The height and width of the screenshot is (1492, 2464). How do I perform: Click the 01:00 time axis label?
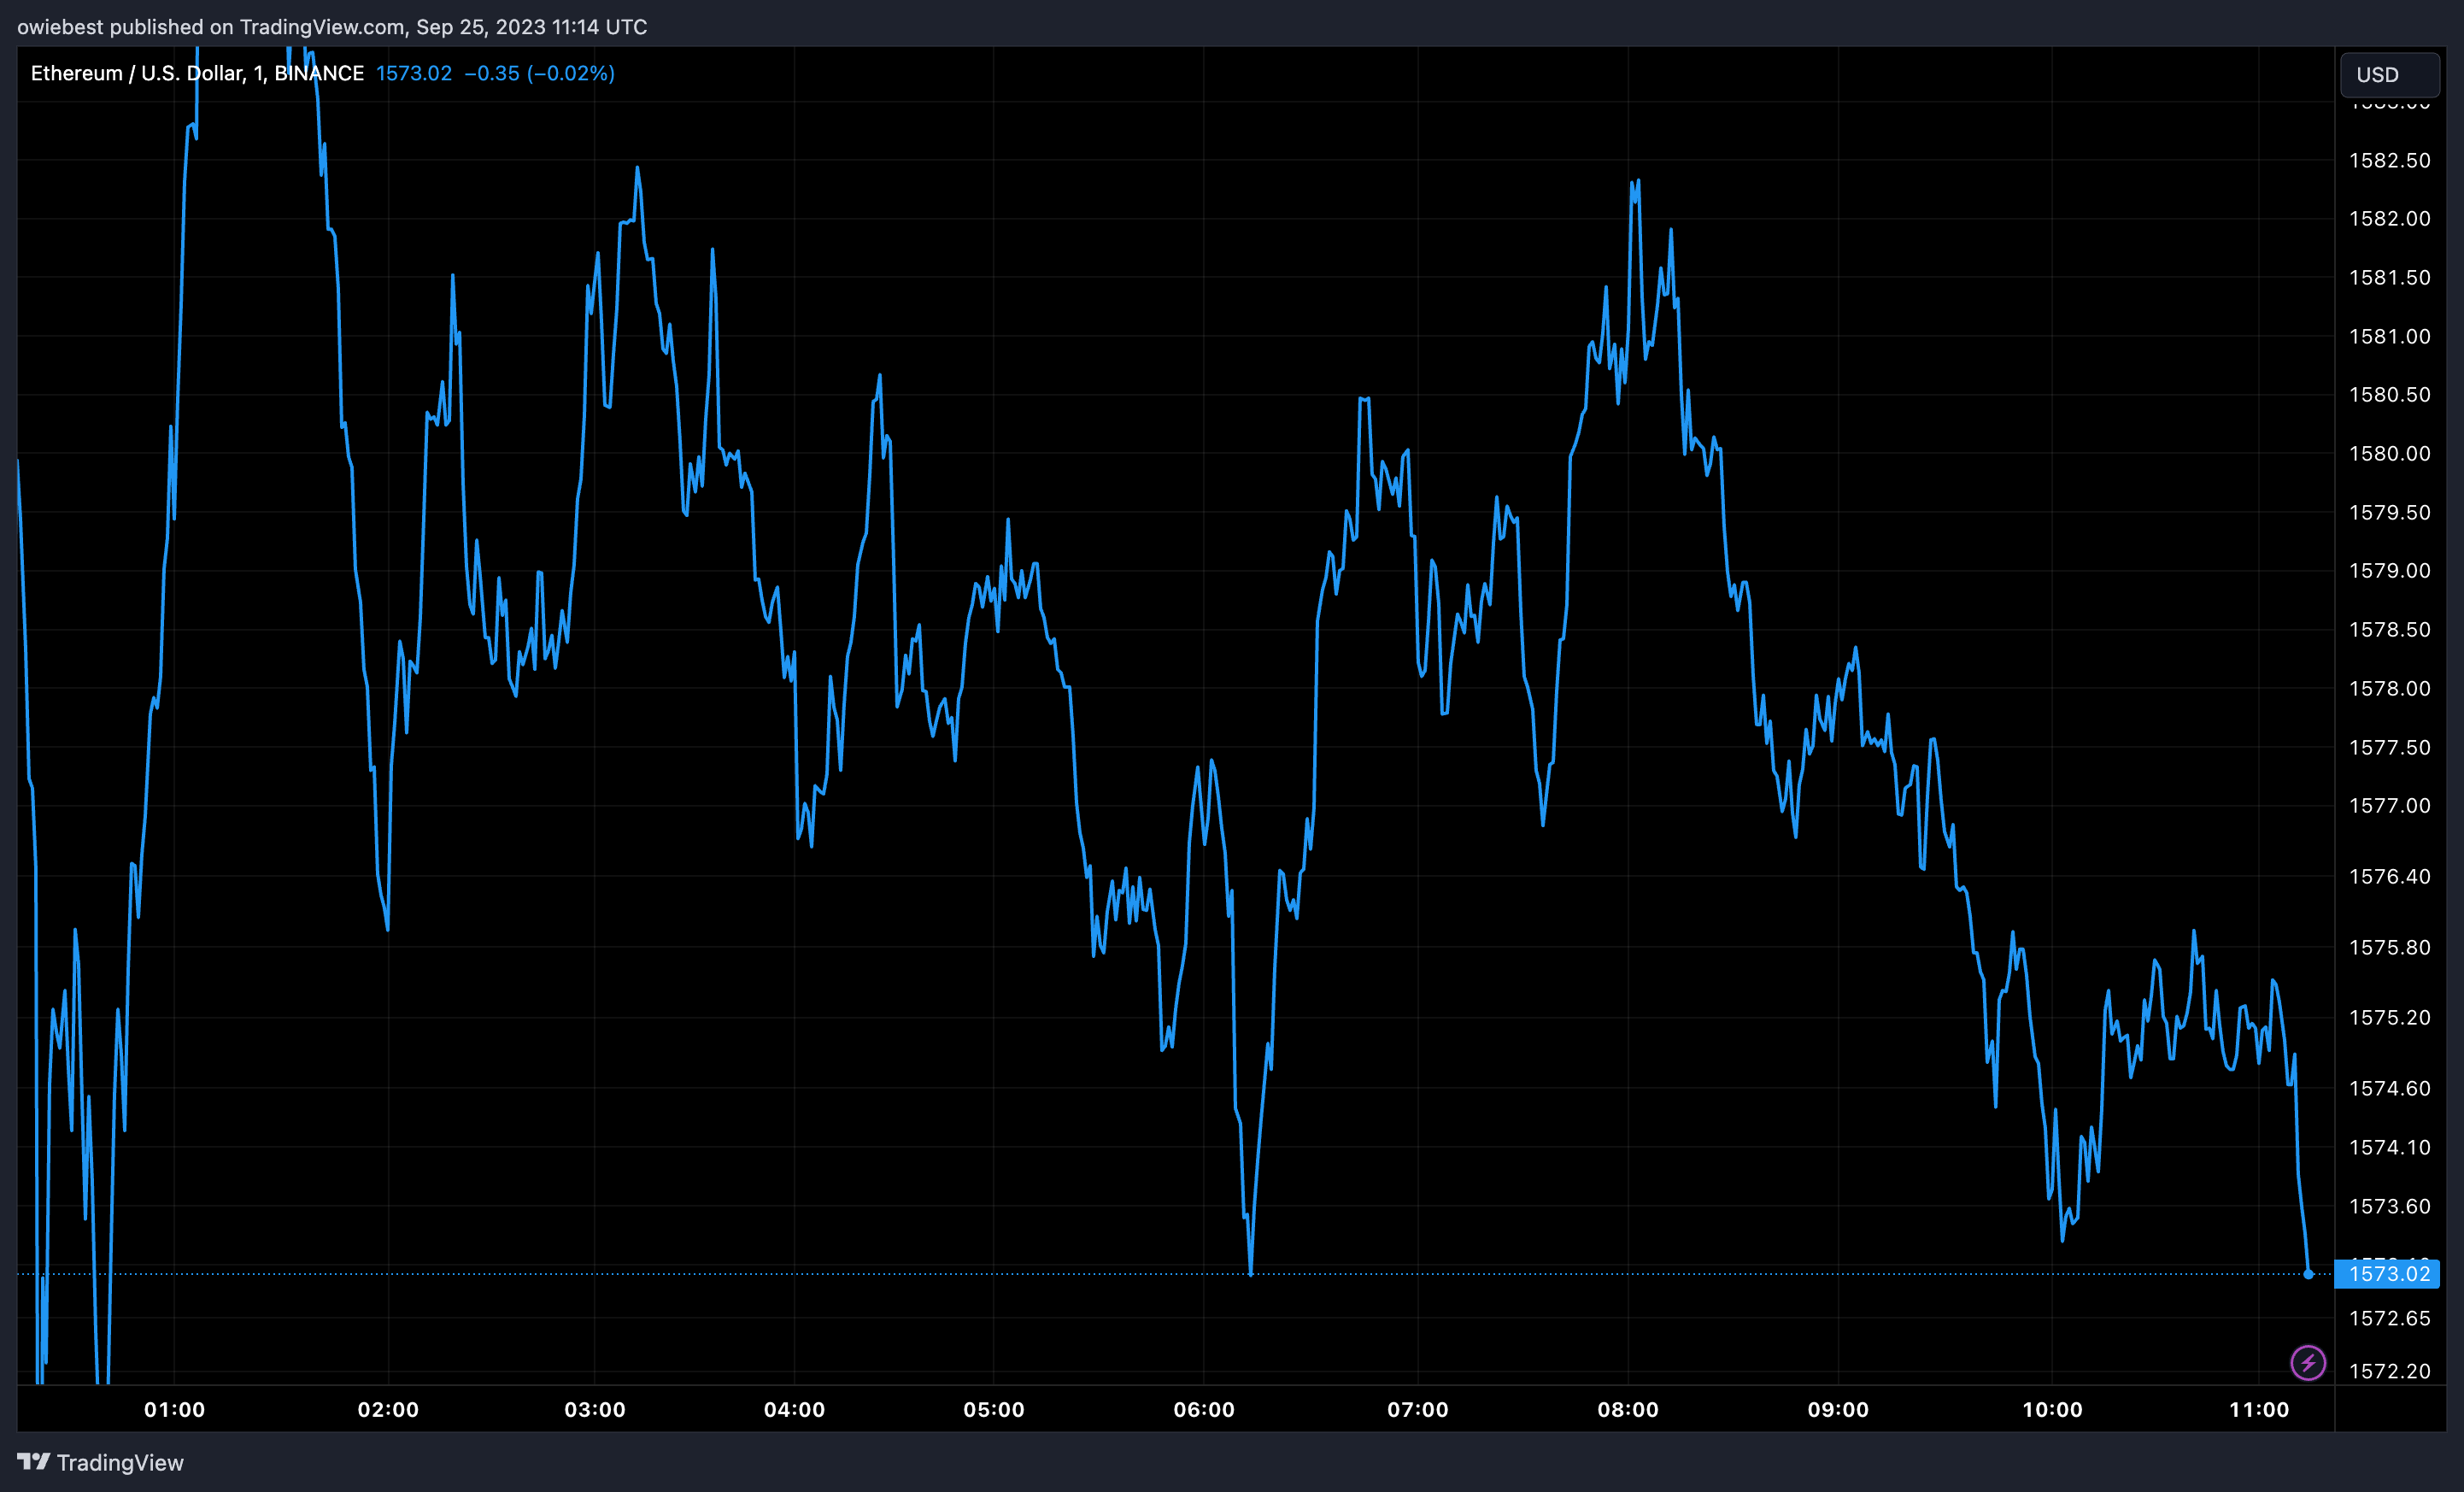[174, 1409]
